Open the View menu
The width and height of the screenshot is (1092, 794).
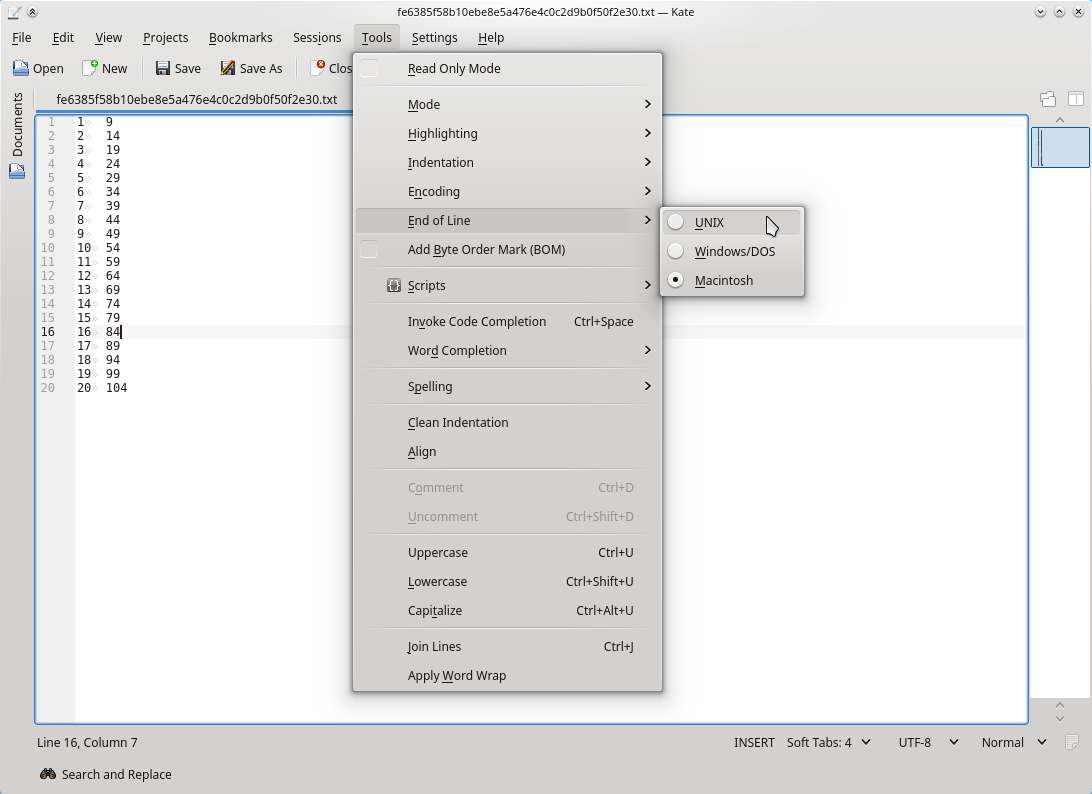click(108, 38)
